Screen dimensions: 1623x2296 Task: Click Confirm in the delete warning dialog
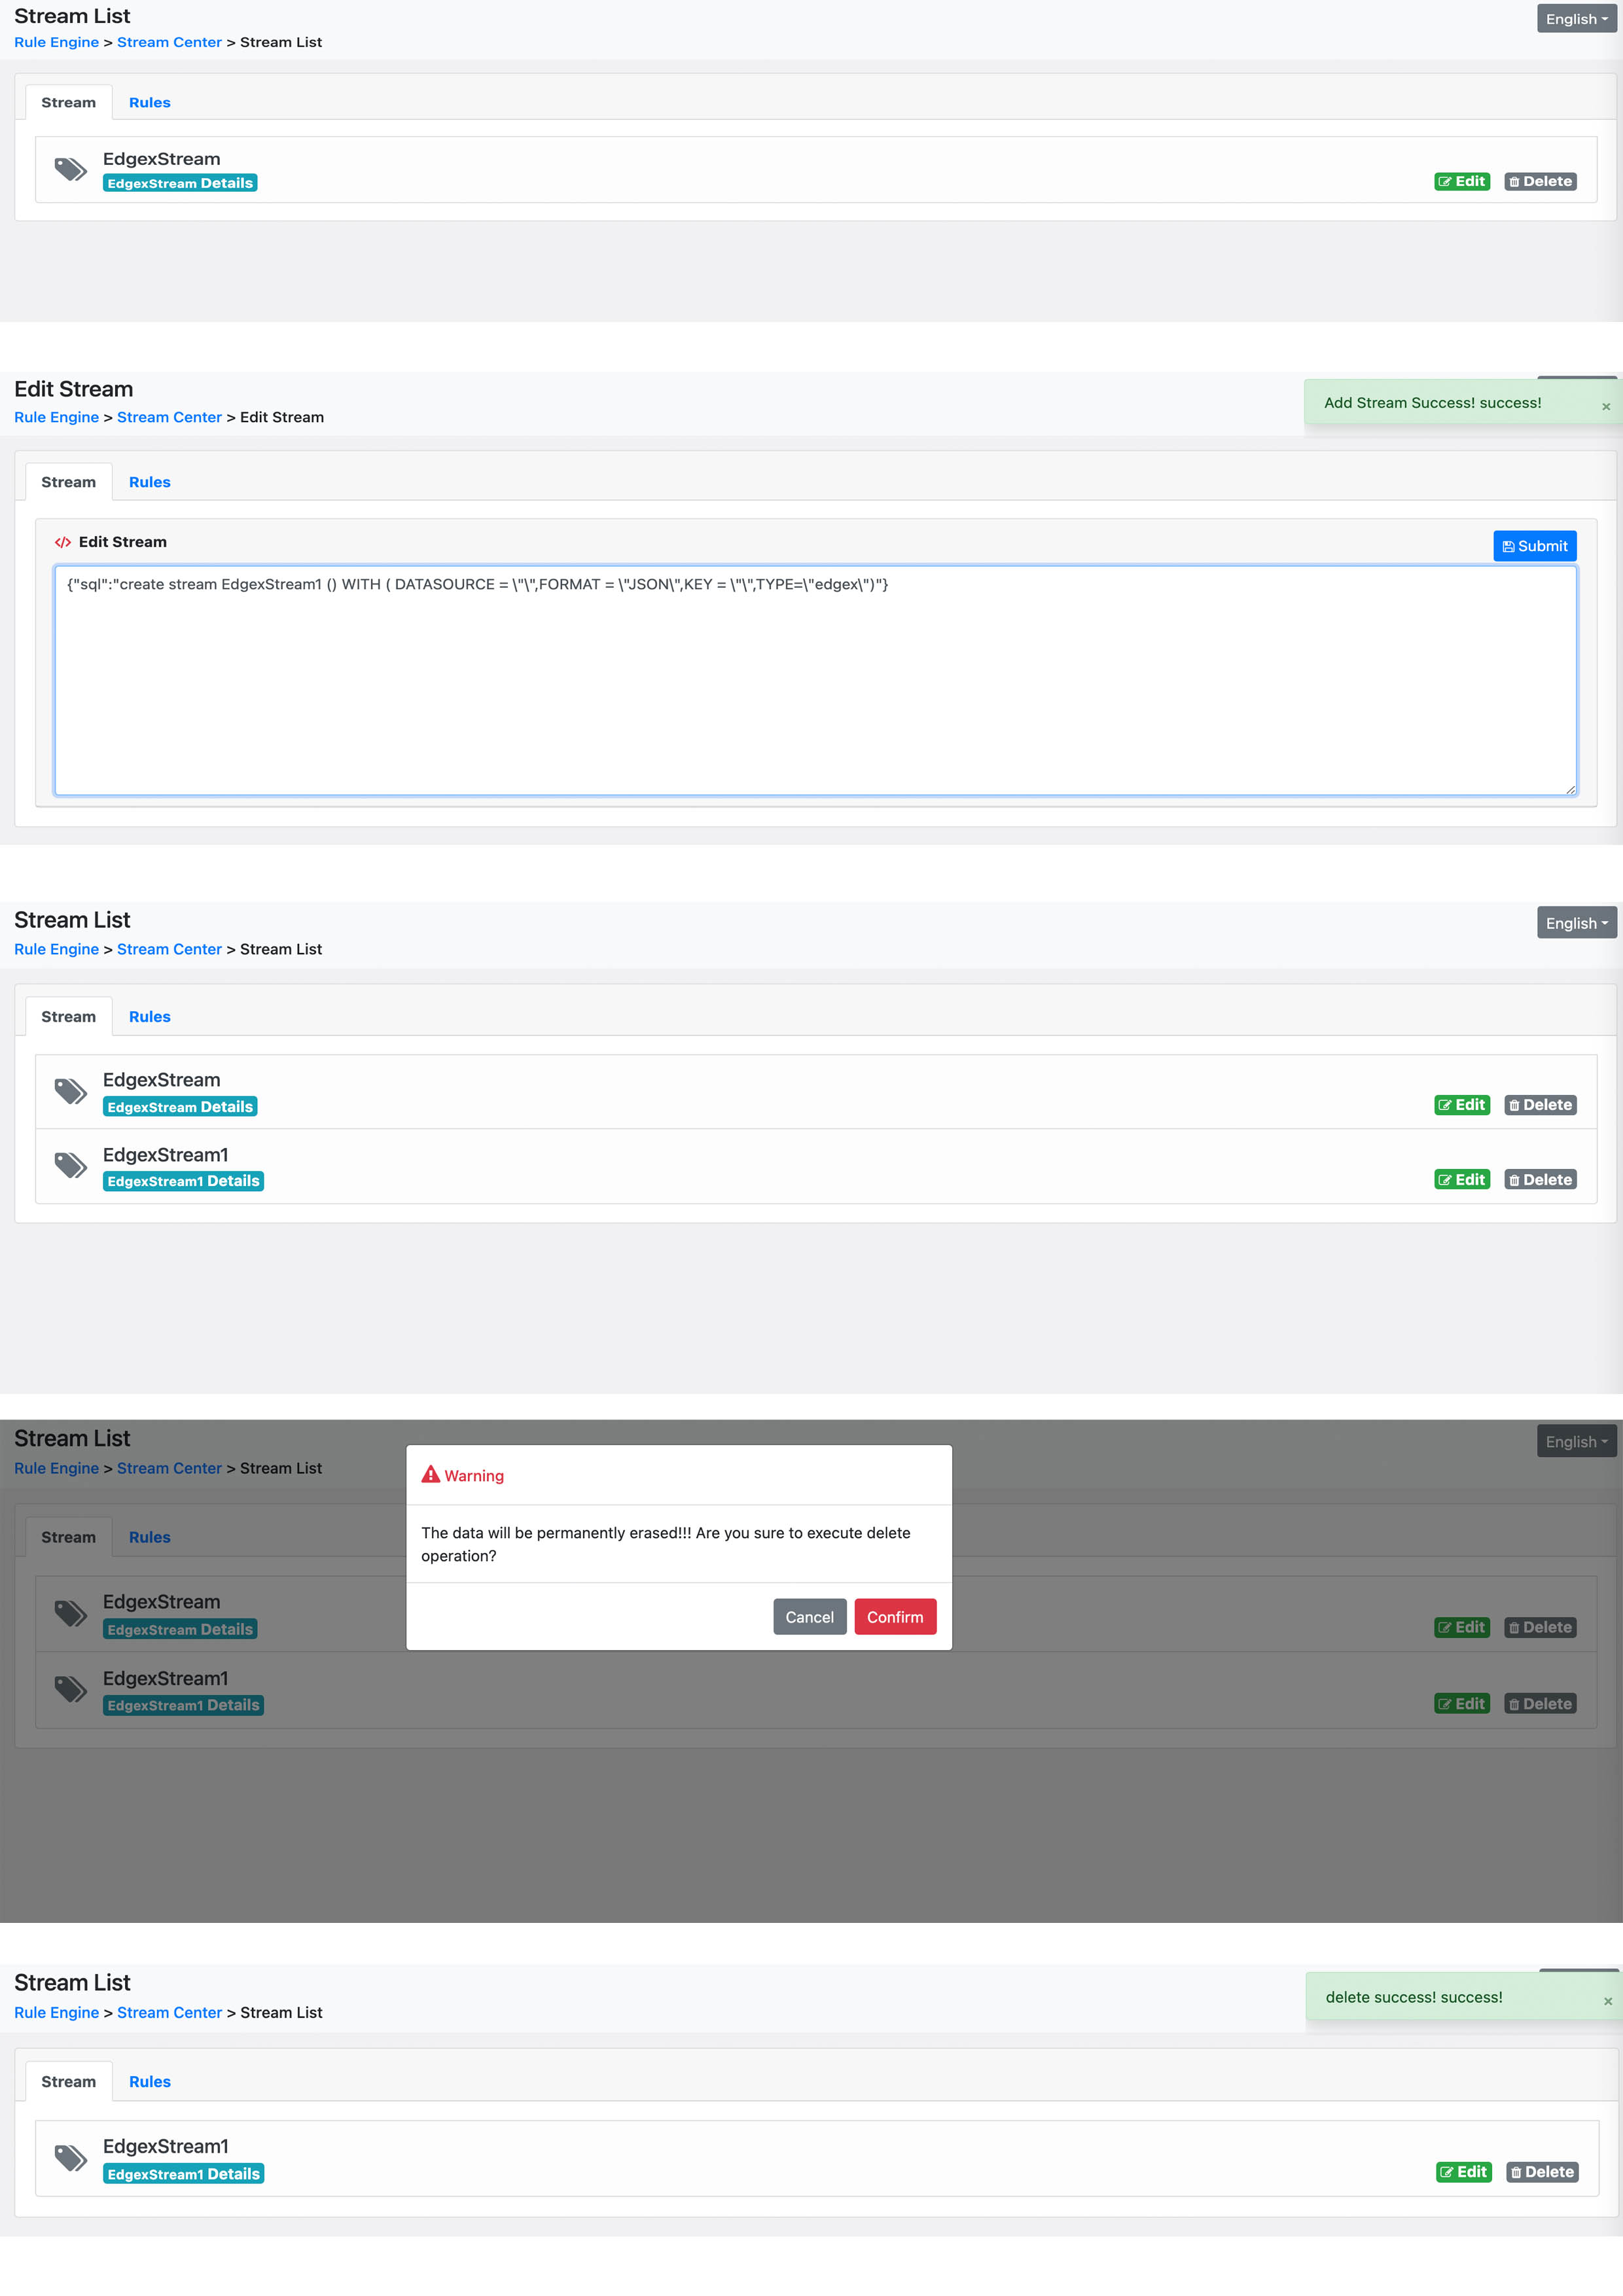click(895, 1617)
